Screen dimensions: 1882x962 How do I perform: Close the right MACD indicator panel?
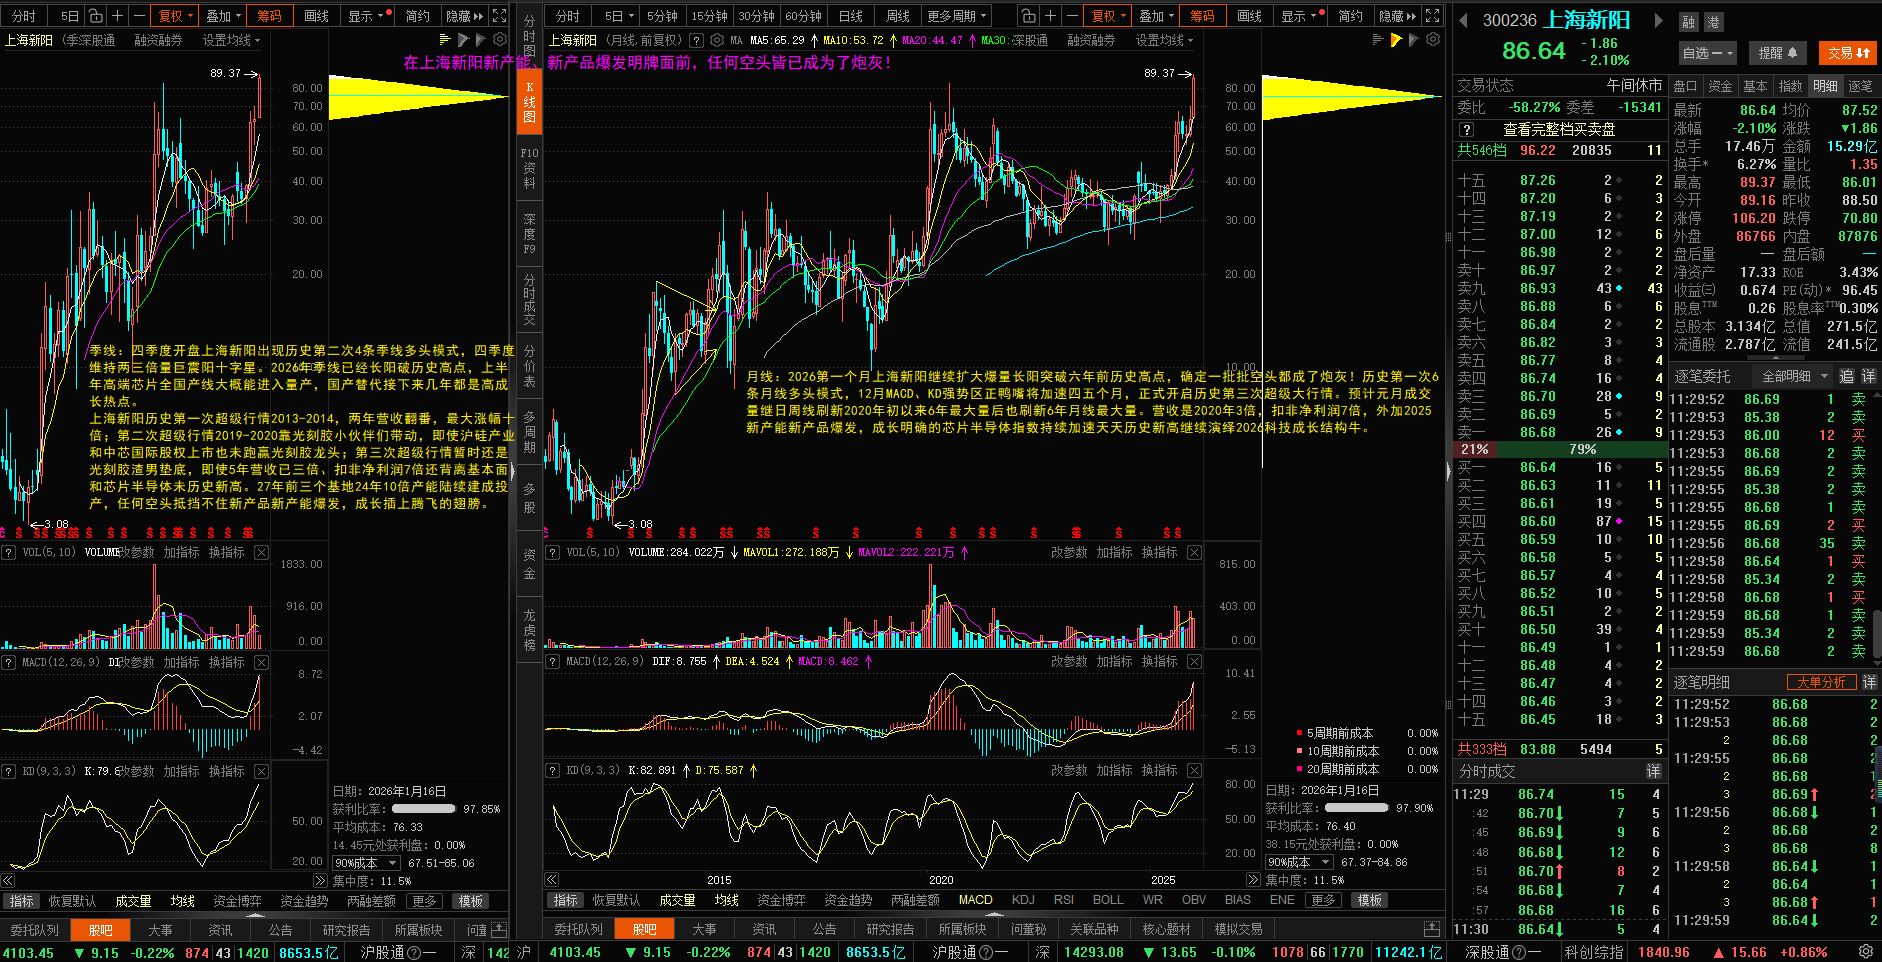(1194, 661)
